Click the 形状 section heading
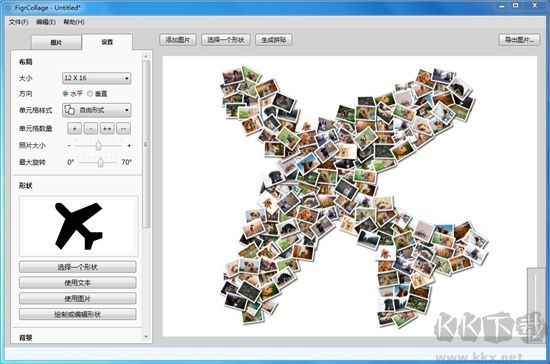The image size is (550, 364). [x=26, y=186]
